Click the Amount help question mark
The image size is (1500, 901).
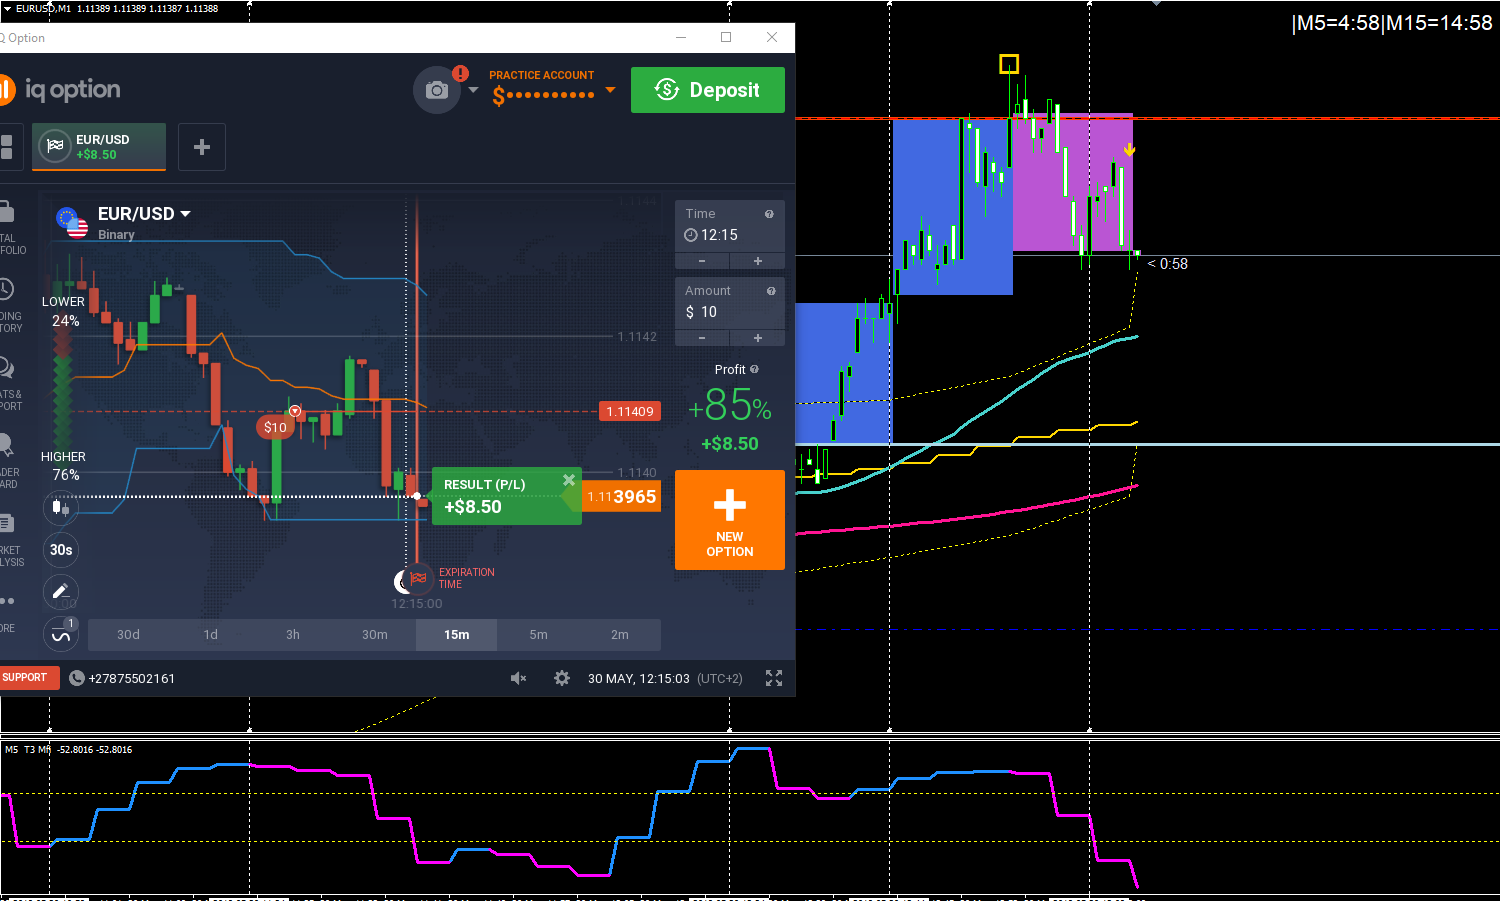click(x=771, y=291)
